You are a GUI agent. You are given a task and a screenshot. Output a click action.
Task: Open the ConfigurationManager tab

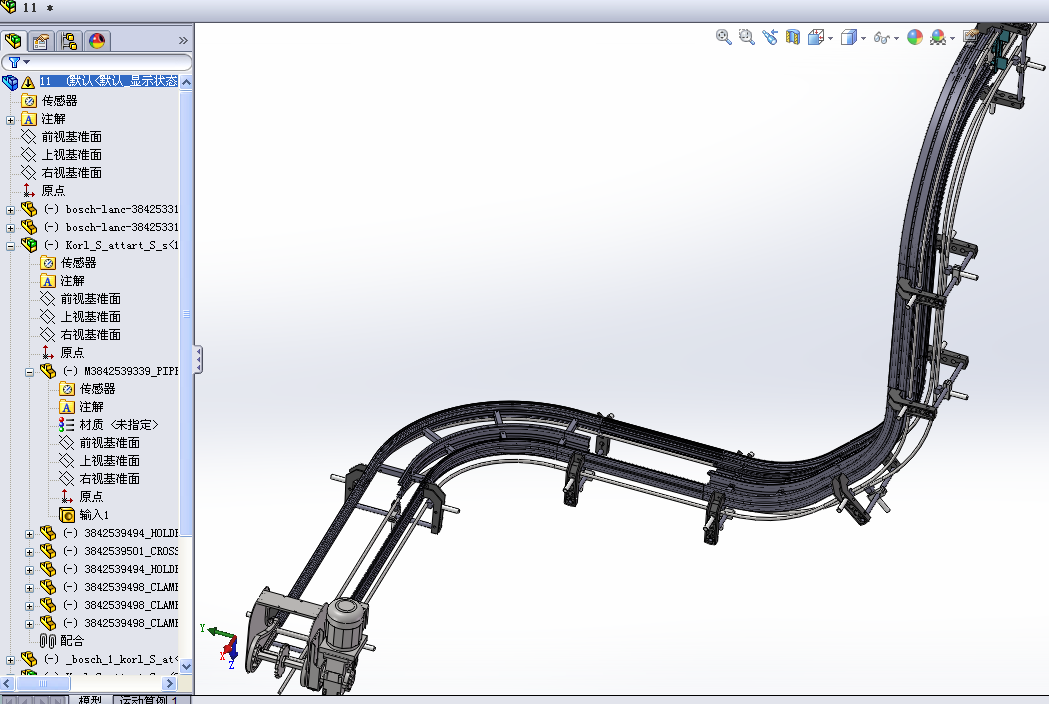click(68, 41)
